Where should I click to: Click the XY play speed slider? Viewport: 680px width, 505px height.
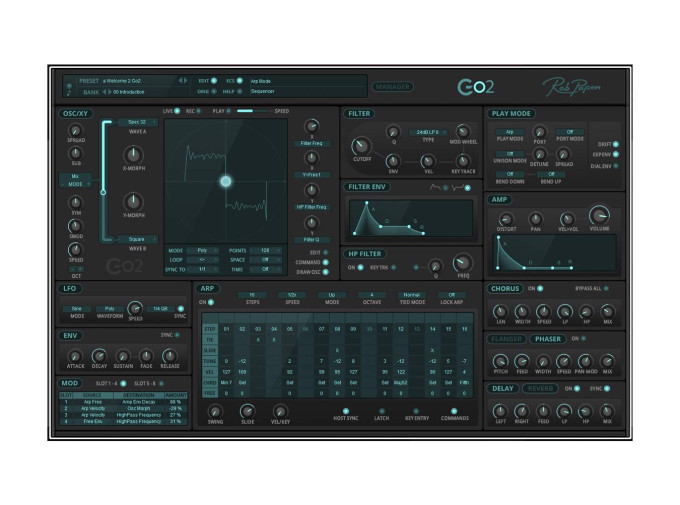point(252,112)
